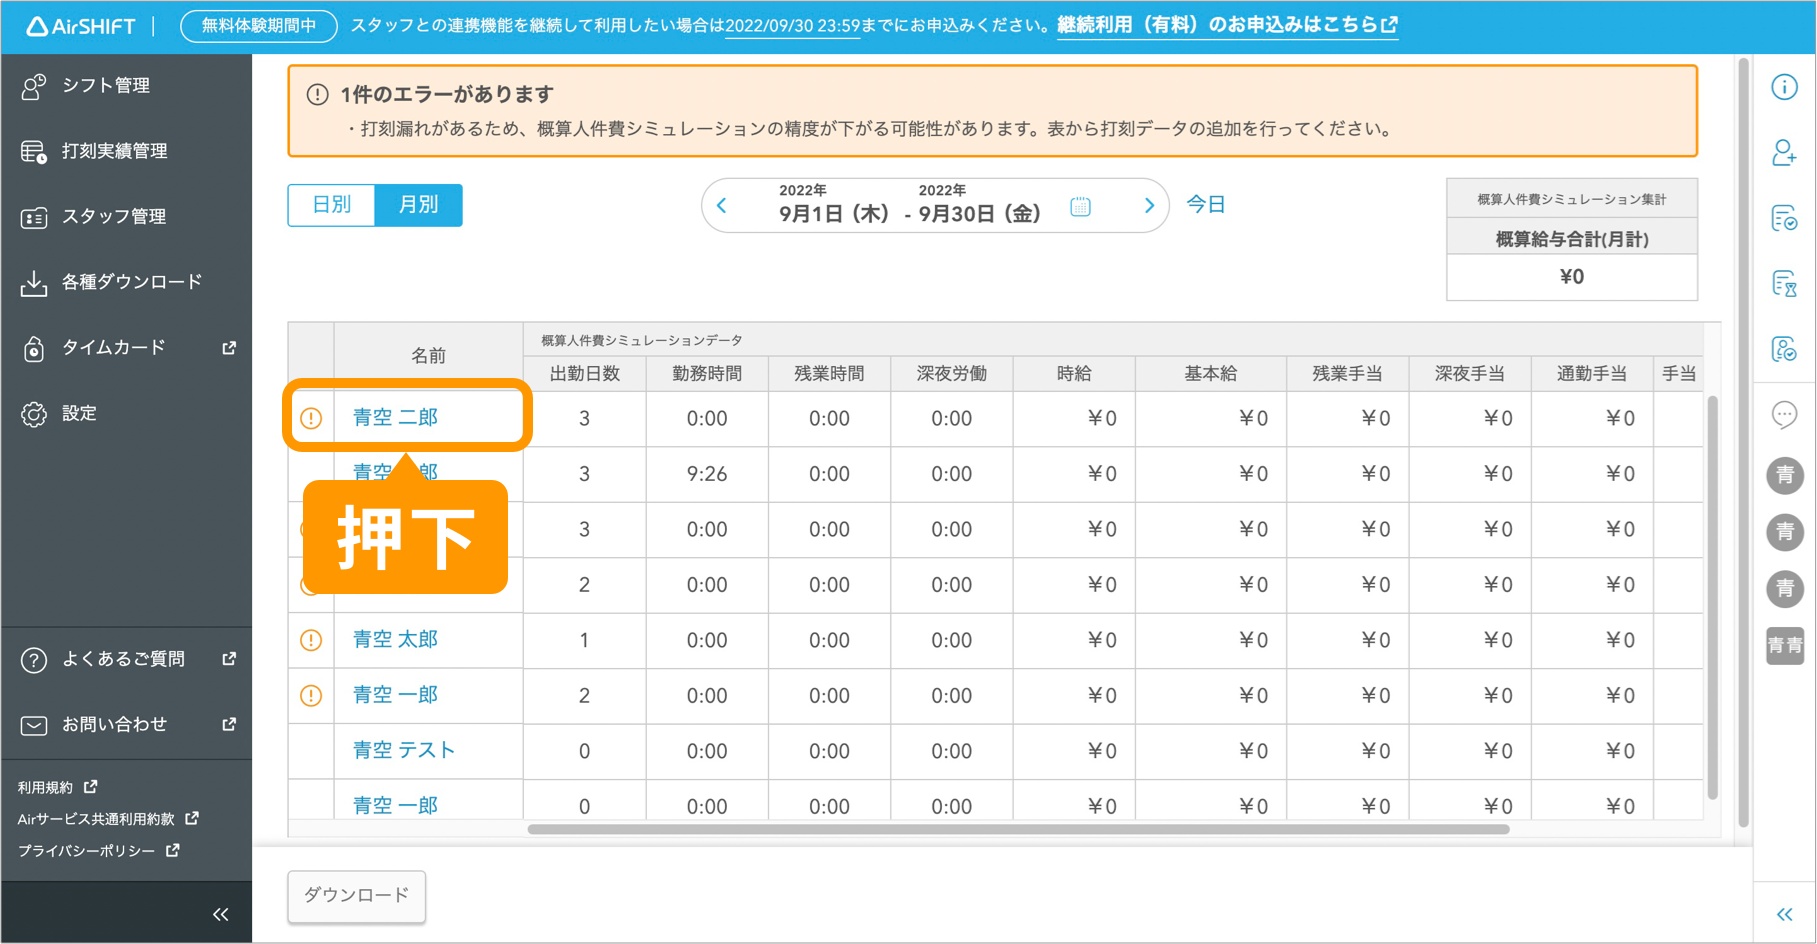Click the add staff icon in right sidebar
The image size is (1817, 944).
point(1784,153)
